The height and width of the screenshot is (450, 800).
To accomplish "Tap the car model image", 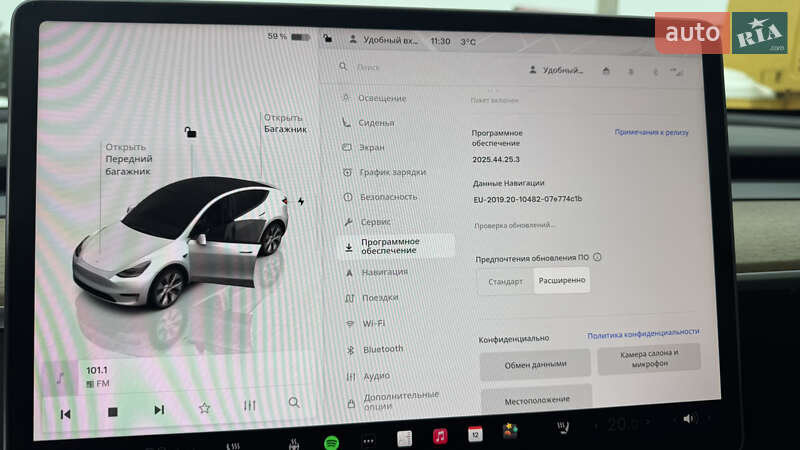I will tap(181, 242).
